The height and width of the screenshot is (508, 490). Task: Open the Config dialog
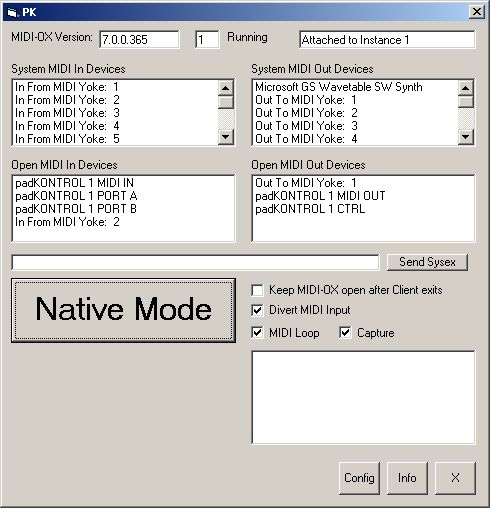359,478
